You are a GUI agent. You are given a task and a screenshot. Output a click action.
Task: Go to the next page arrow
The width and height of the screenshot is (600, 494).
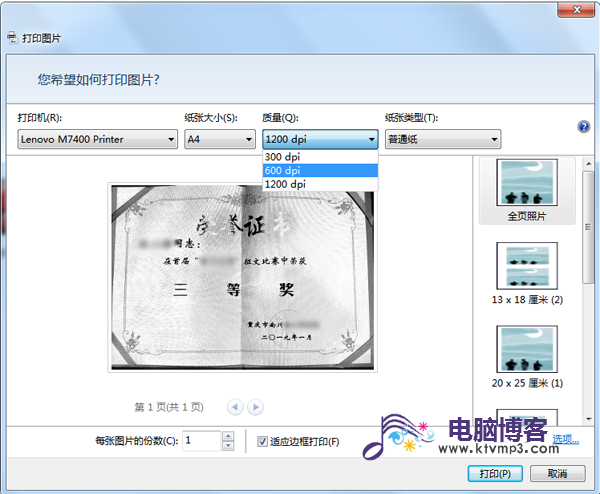click(x=255, y=407)
